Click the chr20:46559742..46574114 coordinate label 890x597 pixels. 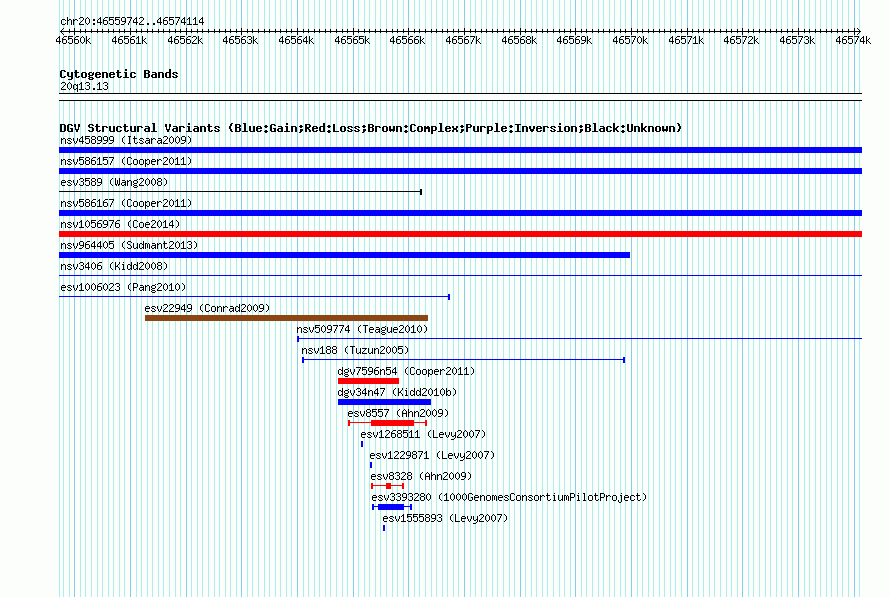(132, 21)
